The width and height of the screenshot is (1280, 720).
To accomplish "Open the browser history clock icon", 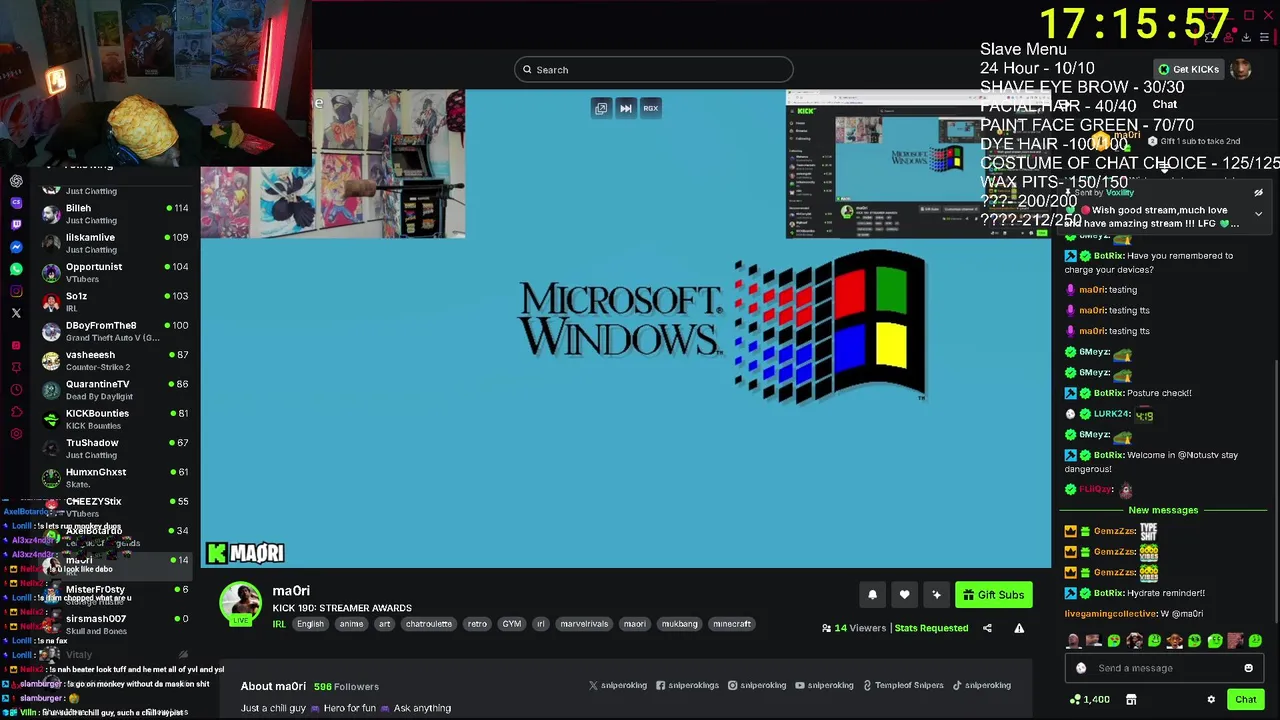I will (16, 390).
